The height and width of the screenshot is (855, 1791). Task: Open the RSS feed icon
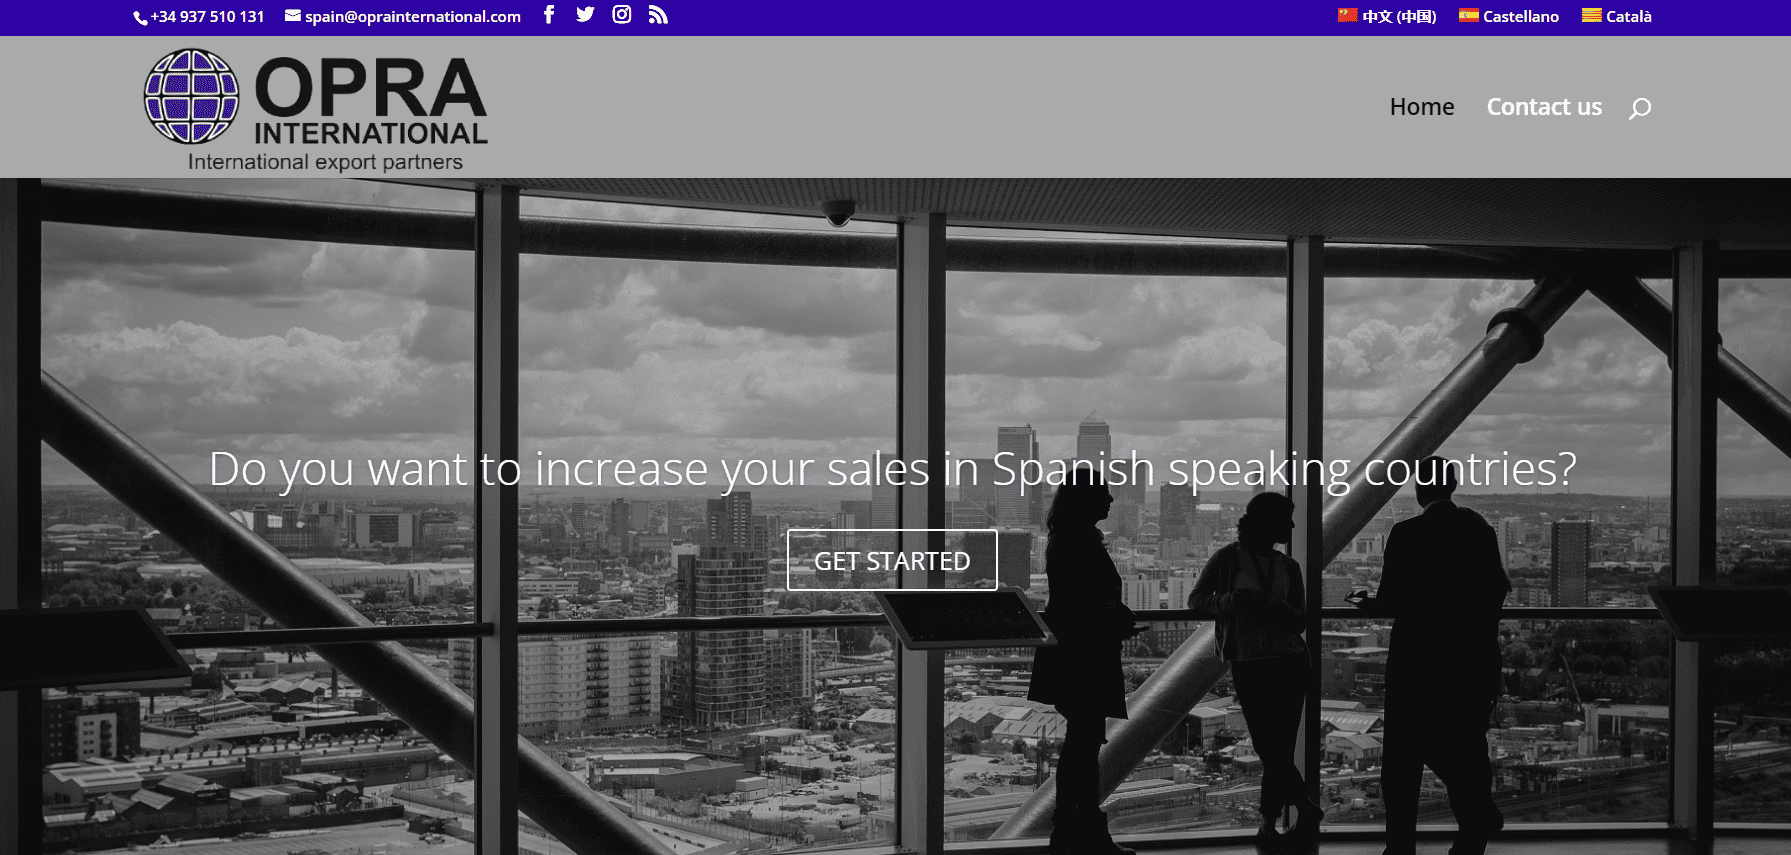coord(658,14)
